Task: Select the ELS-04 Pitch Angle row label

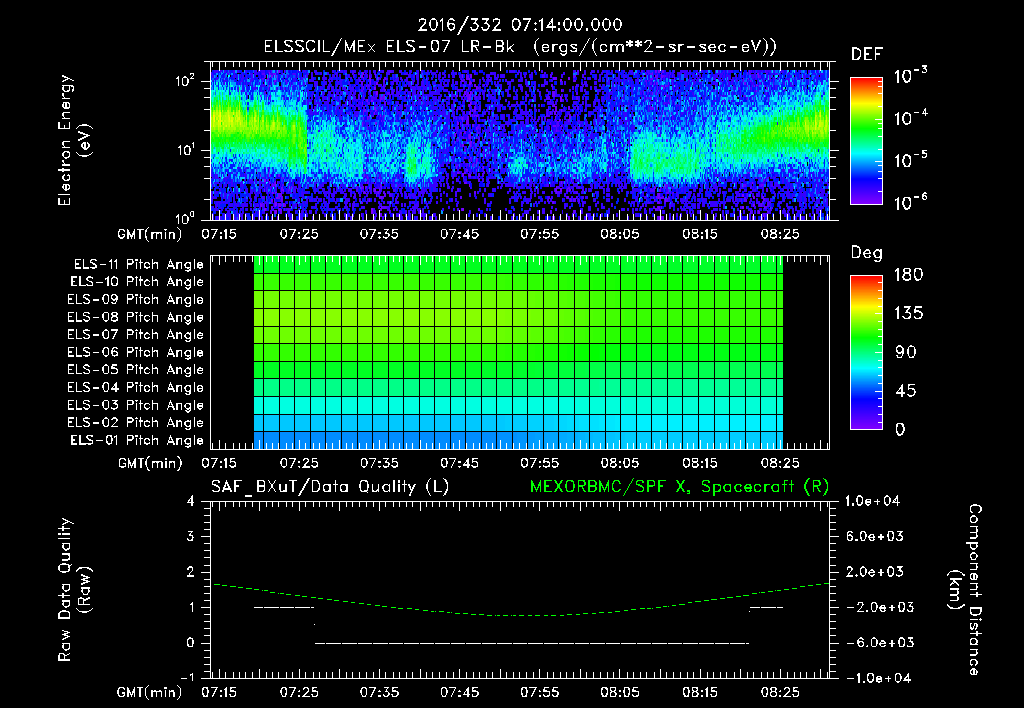Action: tap(136, 388)
